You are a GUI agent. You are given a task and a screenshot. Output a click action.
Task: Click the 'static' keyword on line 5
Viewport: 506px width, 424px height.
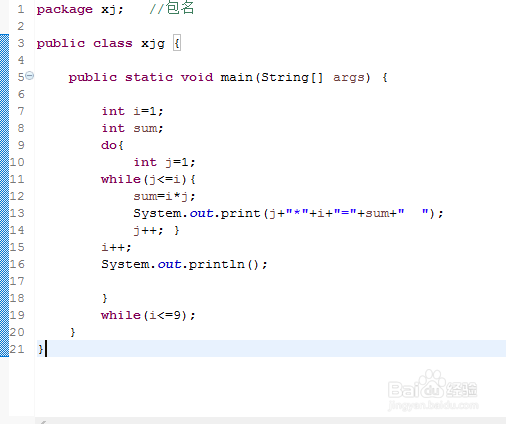coord(149,77)
